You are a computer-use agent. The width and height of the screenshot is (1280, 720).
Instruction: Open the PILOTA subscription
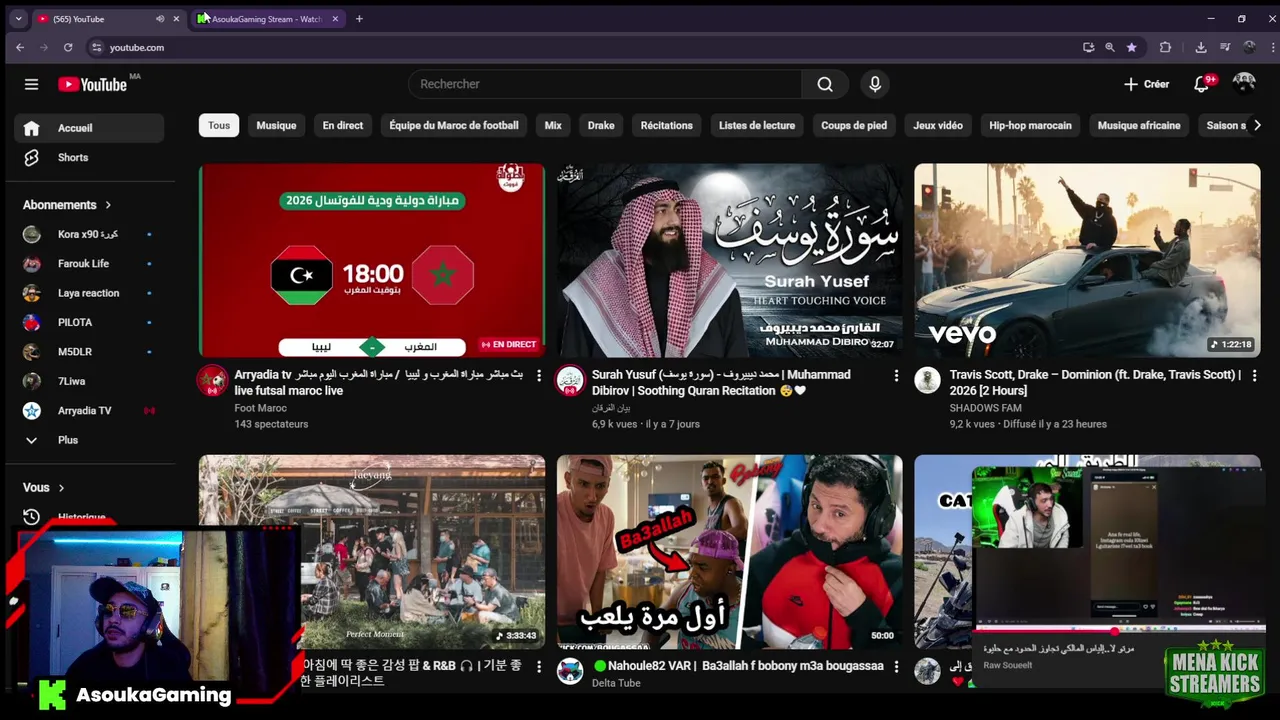click(x=89, y=322)
